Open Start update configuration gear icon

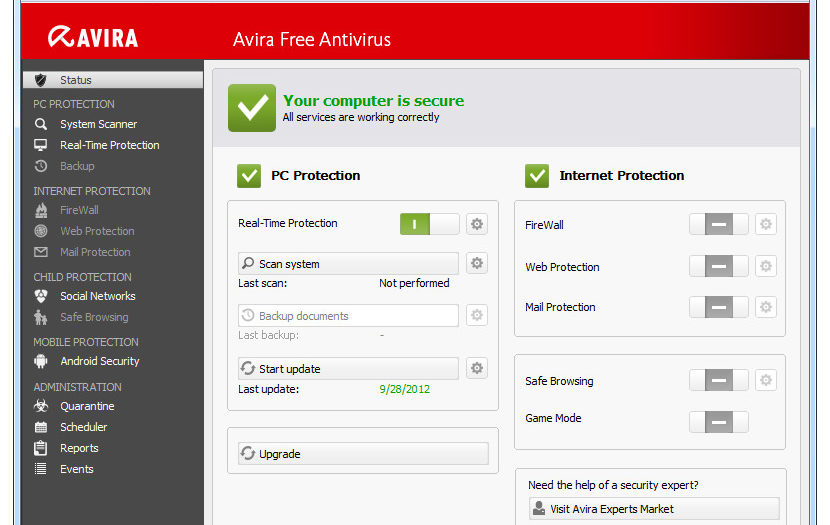pyautogui.click(x=477, y=368)
